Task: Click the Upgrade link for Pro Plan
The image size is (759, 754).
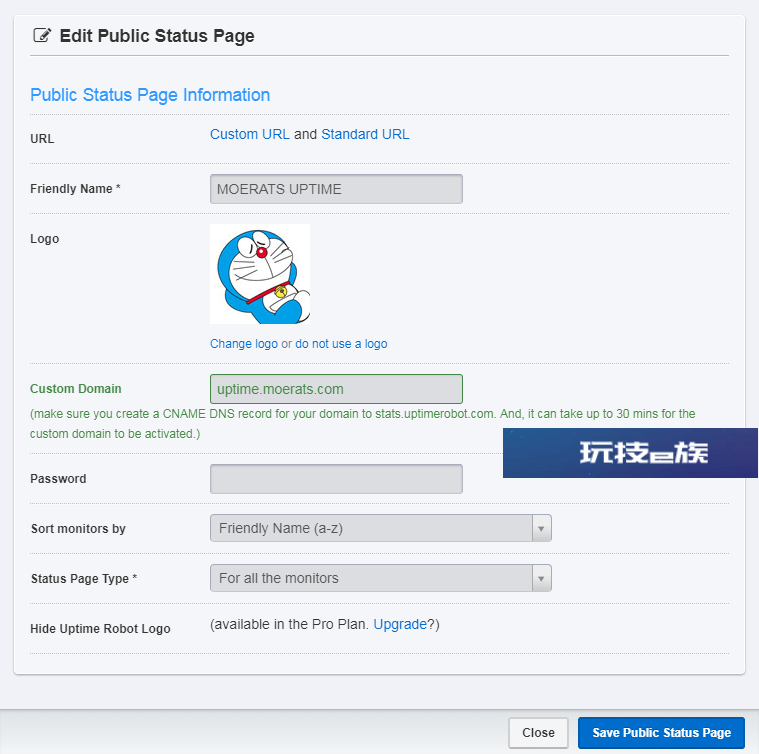Action: tap(400, 624)
